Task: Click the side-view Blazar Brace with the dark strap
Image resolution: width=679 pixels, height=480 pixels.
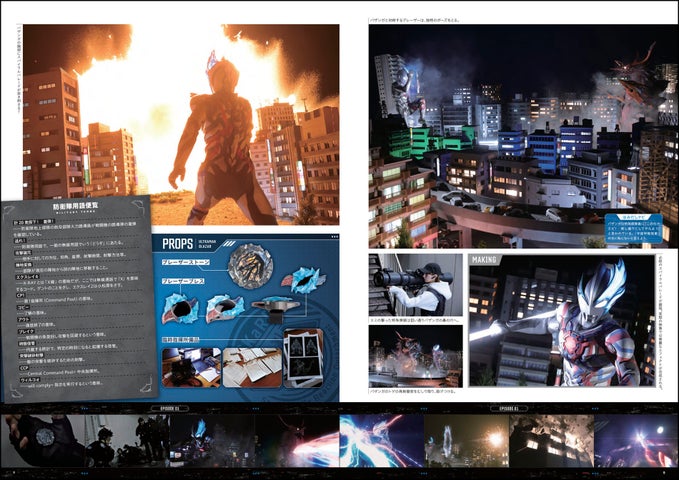Action: [x=275, y=308]
